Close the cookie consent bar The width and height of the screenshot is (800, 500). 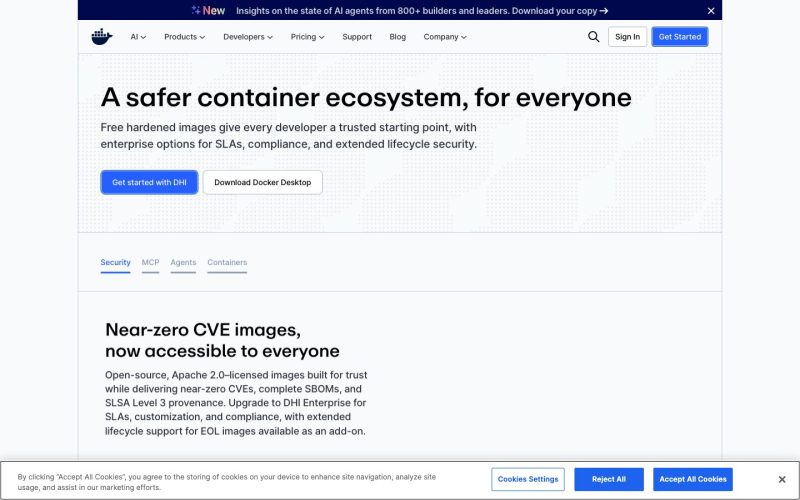782,480
